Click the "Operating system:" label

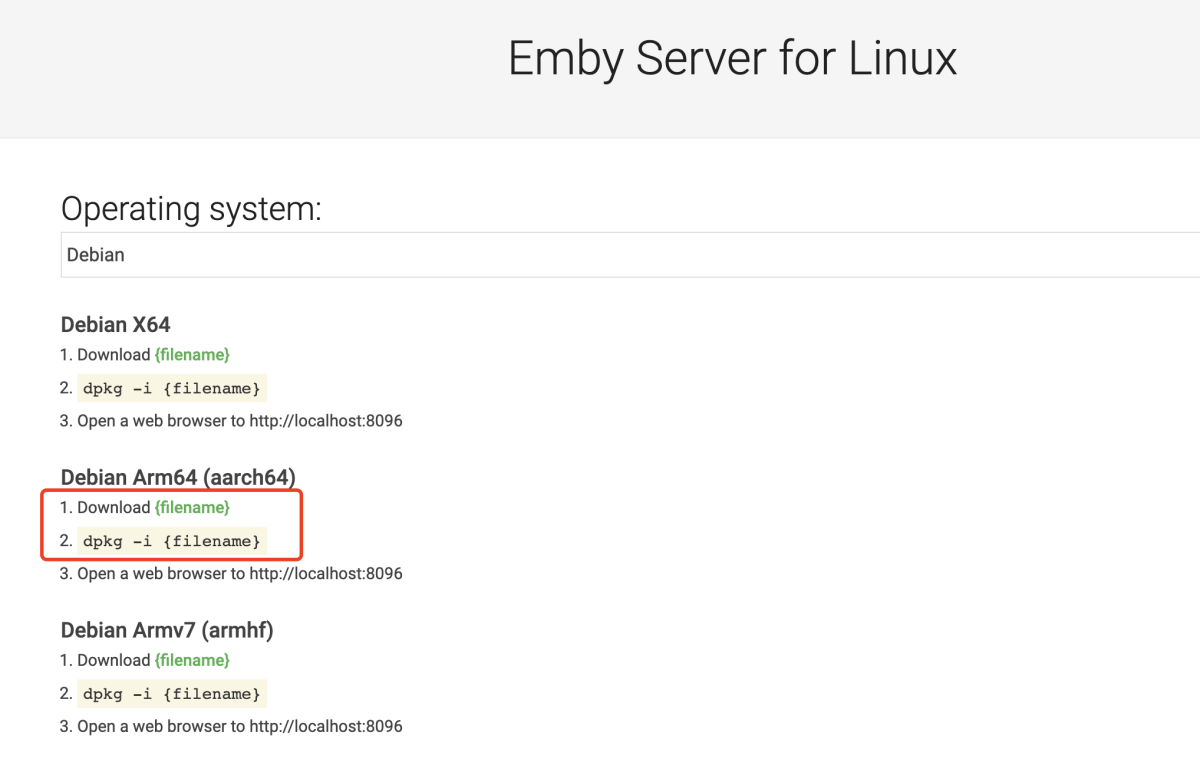click(191, 209)
